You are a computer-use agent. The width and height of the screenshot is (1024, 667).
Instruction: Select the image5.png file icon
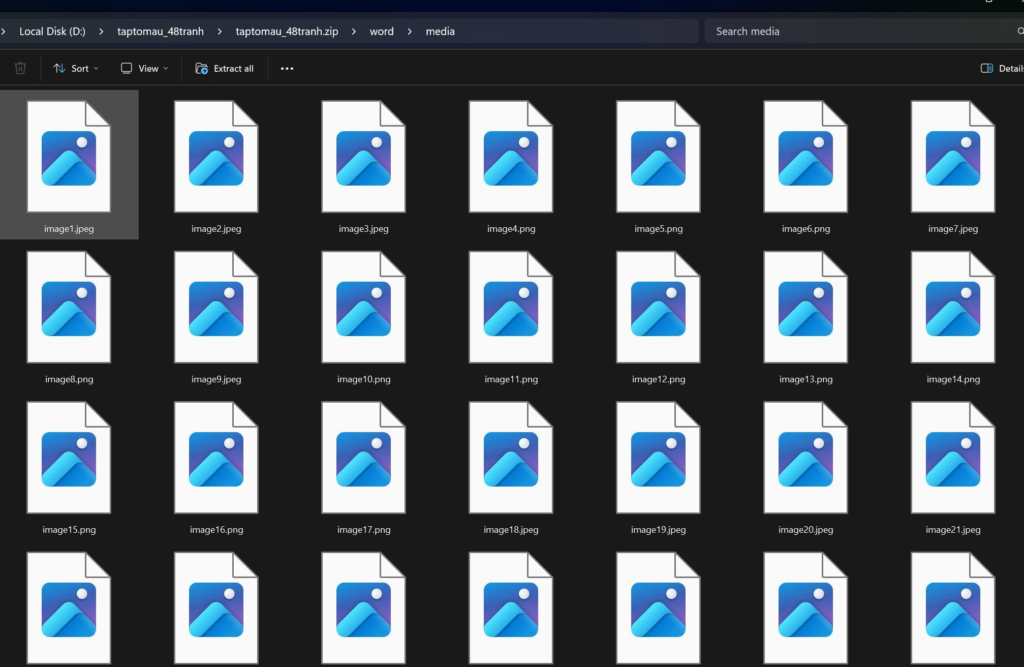click(x=658, y=157)
